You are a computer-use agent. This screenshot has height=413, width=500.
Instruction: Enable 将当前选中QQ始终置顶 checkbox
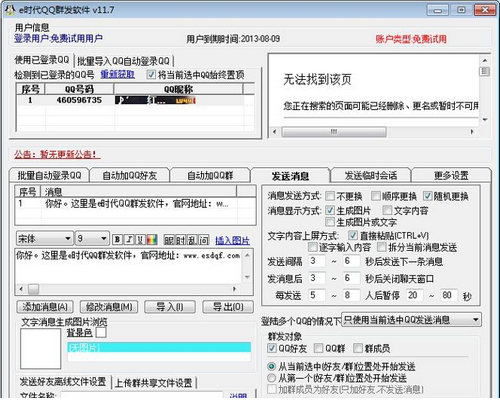(x=151, y=74)
